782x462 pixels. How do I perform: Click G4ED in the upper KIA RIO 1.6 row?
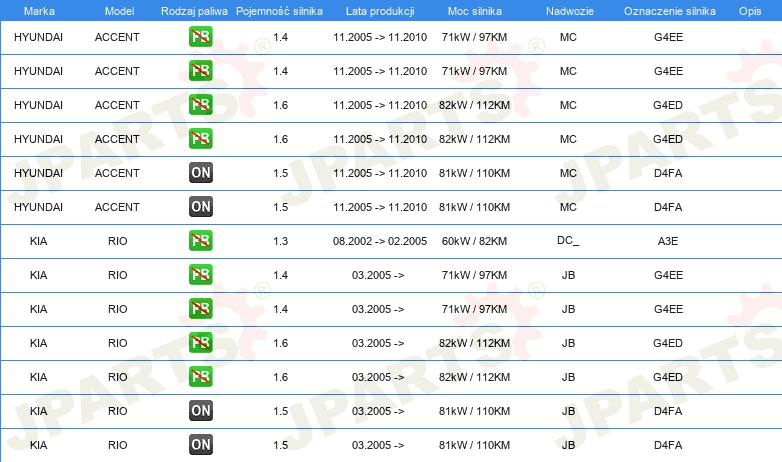pyautogui.click(x=668, y=343)
